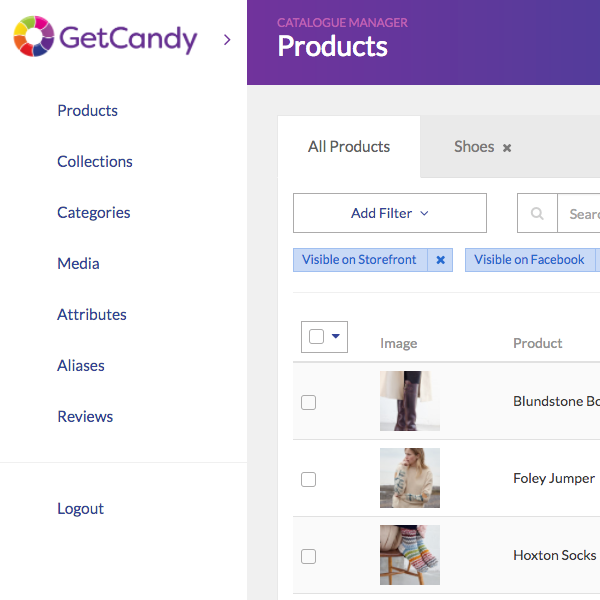Switch to the Shoes tab
The height and width of the screenshot is (600, 600).
click(x=474, y=147)
